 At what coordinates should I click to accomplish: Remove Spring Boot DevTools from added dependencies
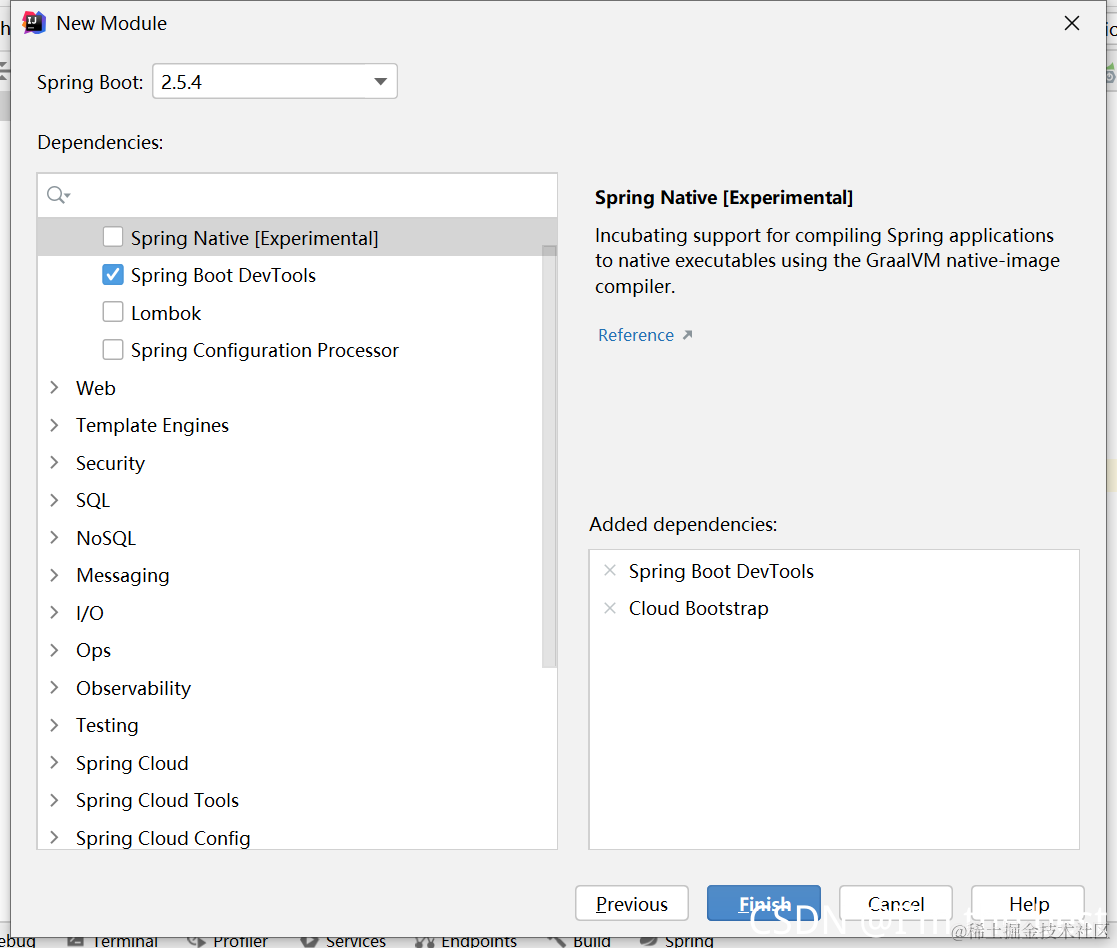pyautogui.click(x=610, y=571)
